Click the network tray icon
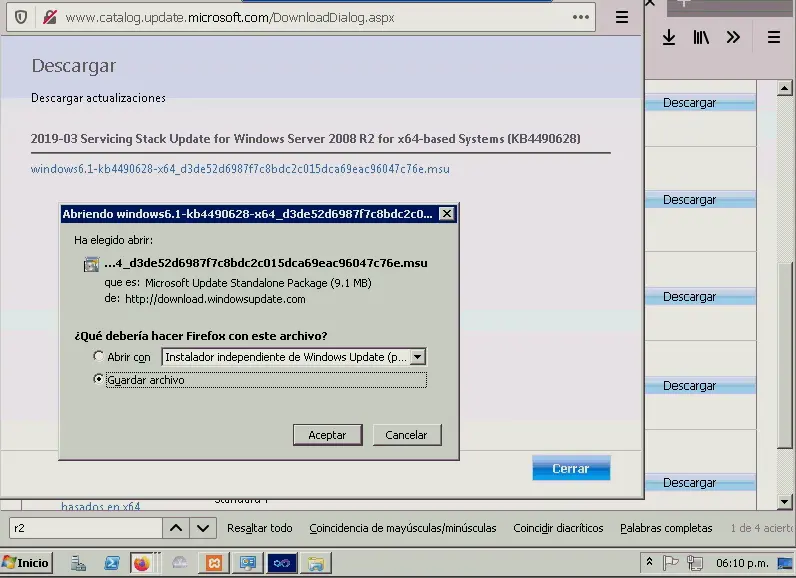This screenshot has height=578, width=796. pyautogui.click(x=695, y=562)
